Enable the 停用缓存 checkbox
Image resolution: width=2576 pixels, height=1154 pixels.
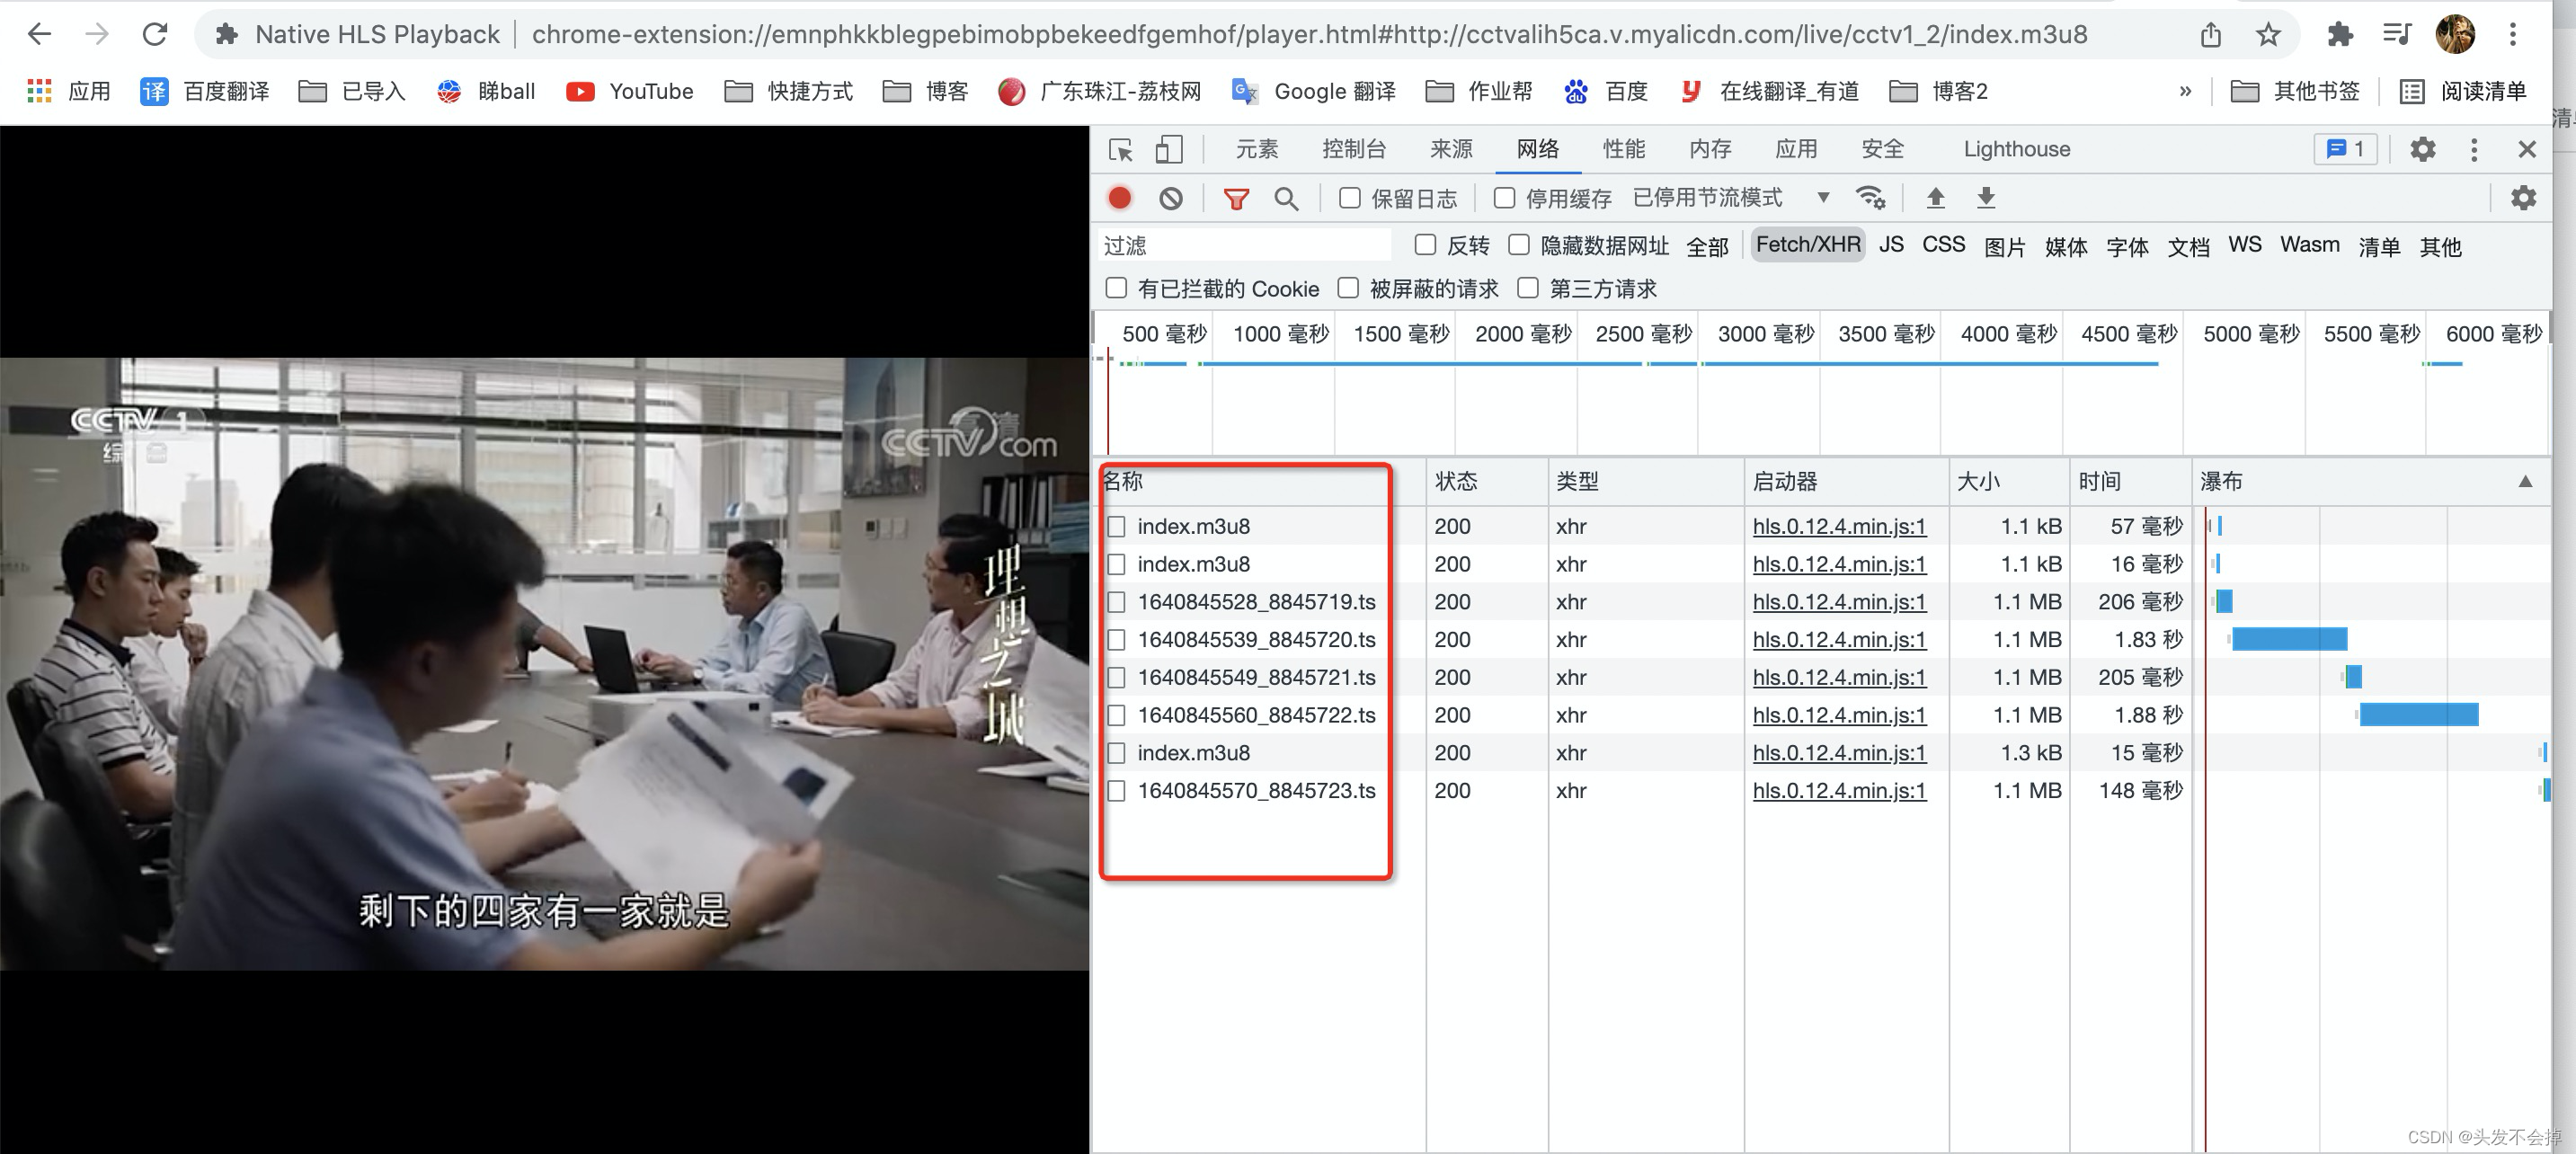coord(1504,198)
